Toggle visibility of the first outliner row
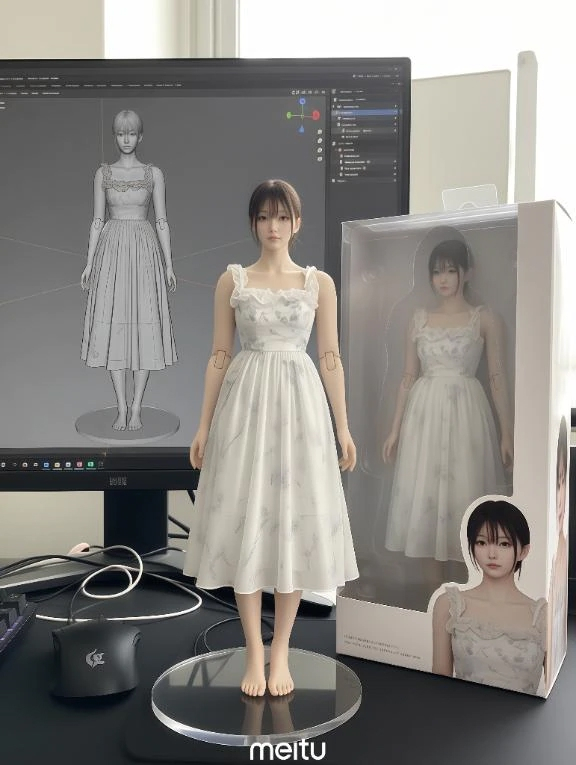This screenshot has height=765, width=576. 396,106
